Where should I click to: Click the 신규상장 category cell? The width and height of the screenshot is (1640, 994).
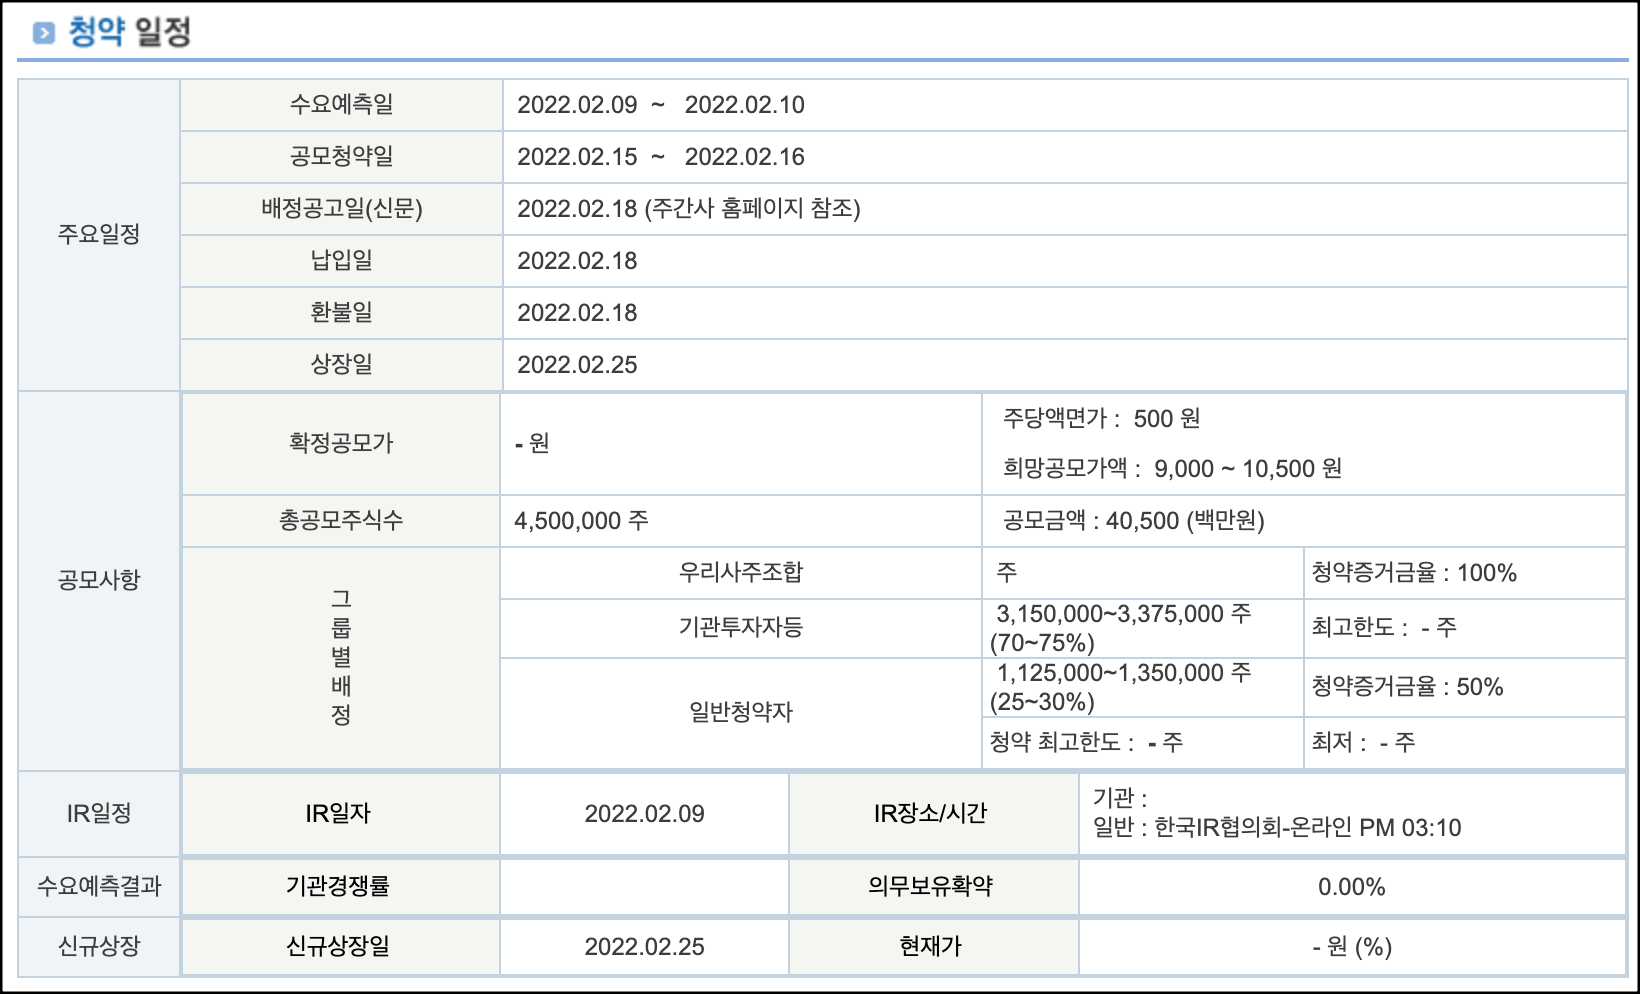click(x=99, y=946)
